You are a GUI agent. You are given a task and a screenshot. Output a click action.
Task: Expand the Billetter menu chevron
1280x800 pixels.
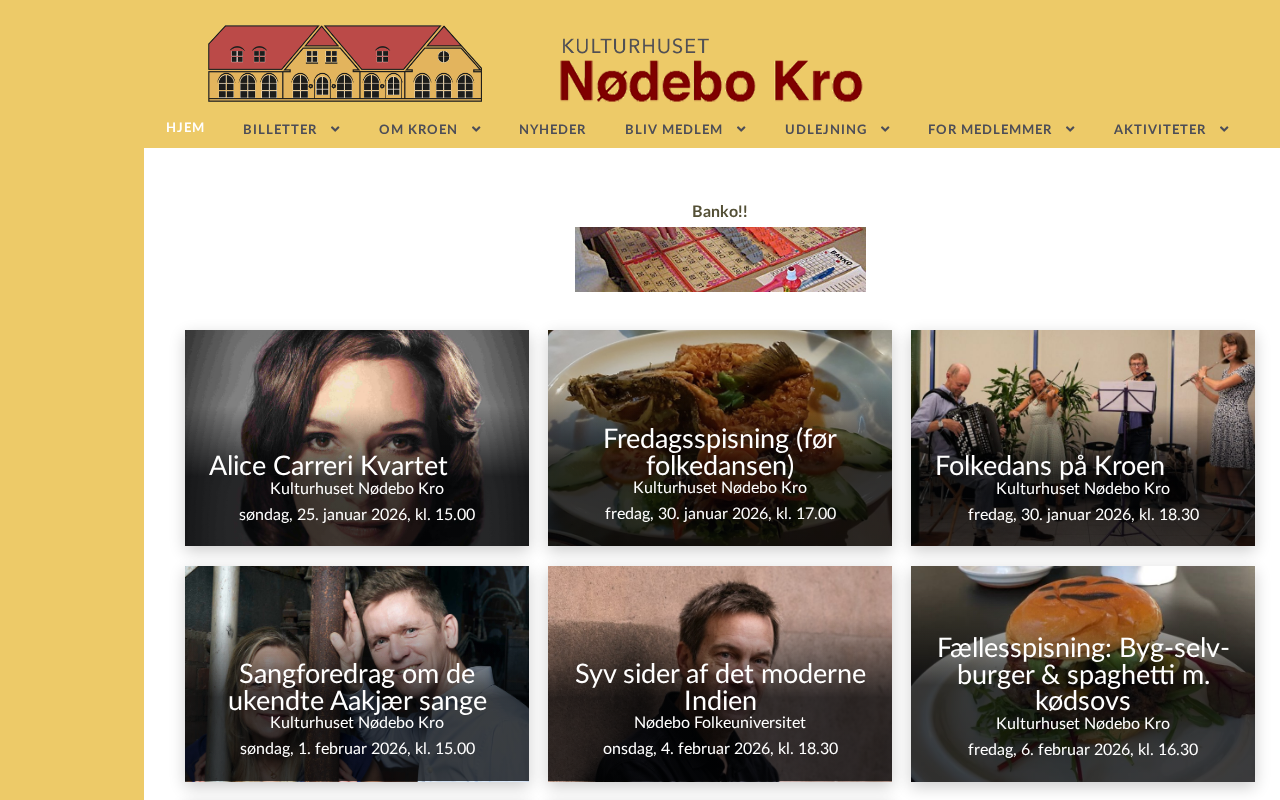335,129
